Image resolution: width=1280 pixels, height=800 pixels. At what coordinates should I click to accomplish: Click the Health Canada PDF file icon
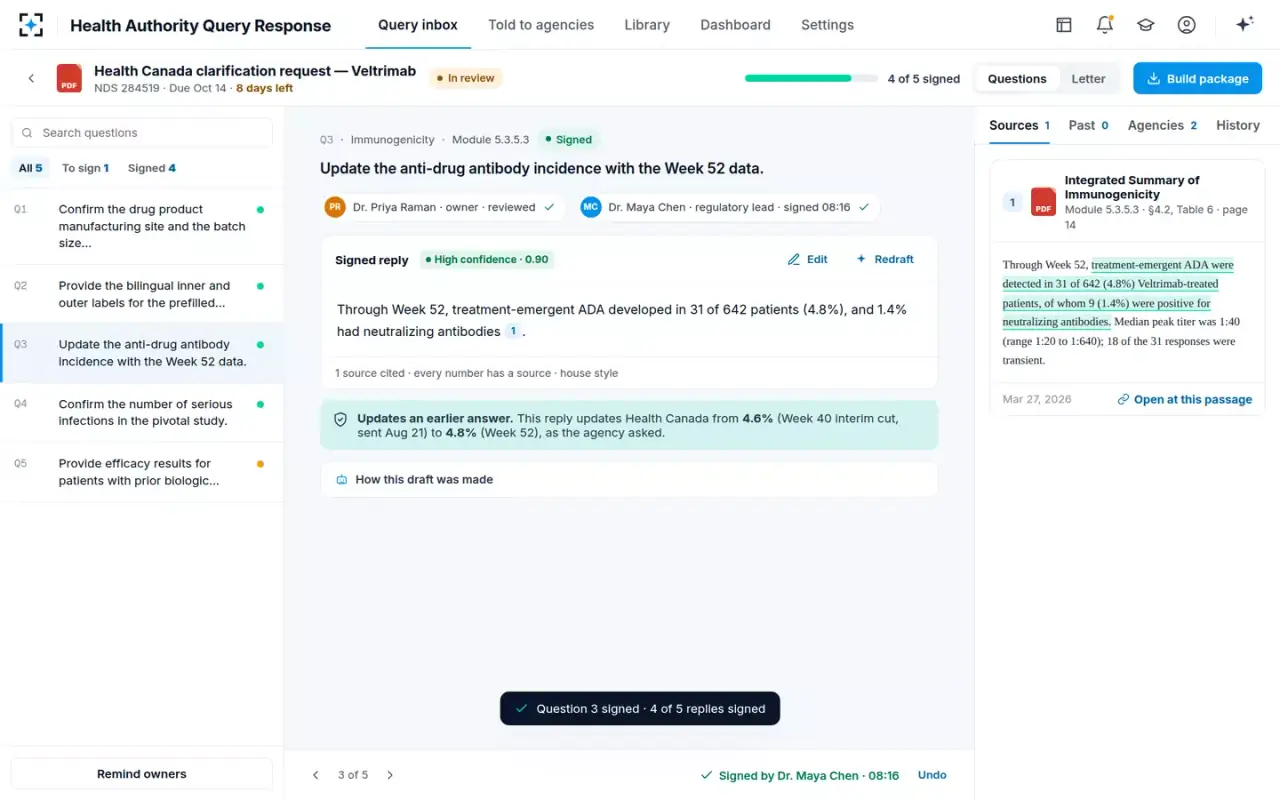coord(69,79)
